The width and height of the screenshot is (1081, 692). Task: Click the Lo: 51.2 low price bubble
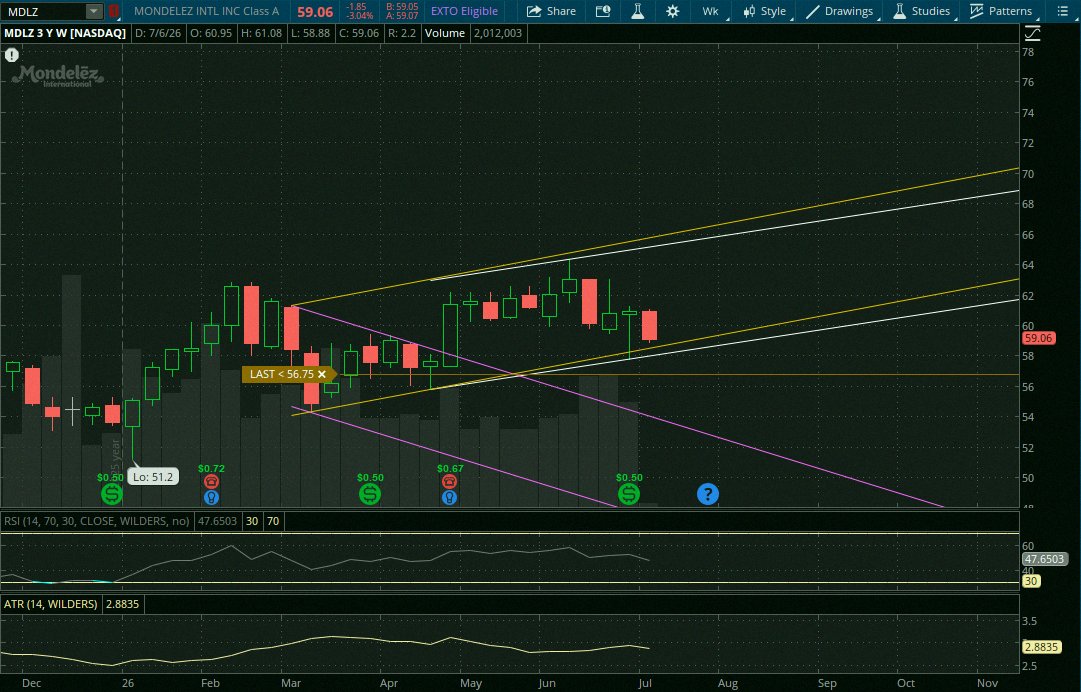pyautogui.click(x=153, y=476)
